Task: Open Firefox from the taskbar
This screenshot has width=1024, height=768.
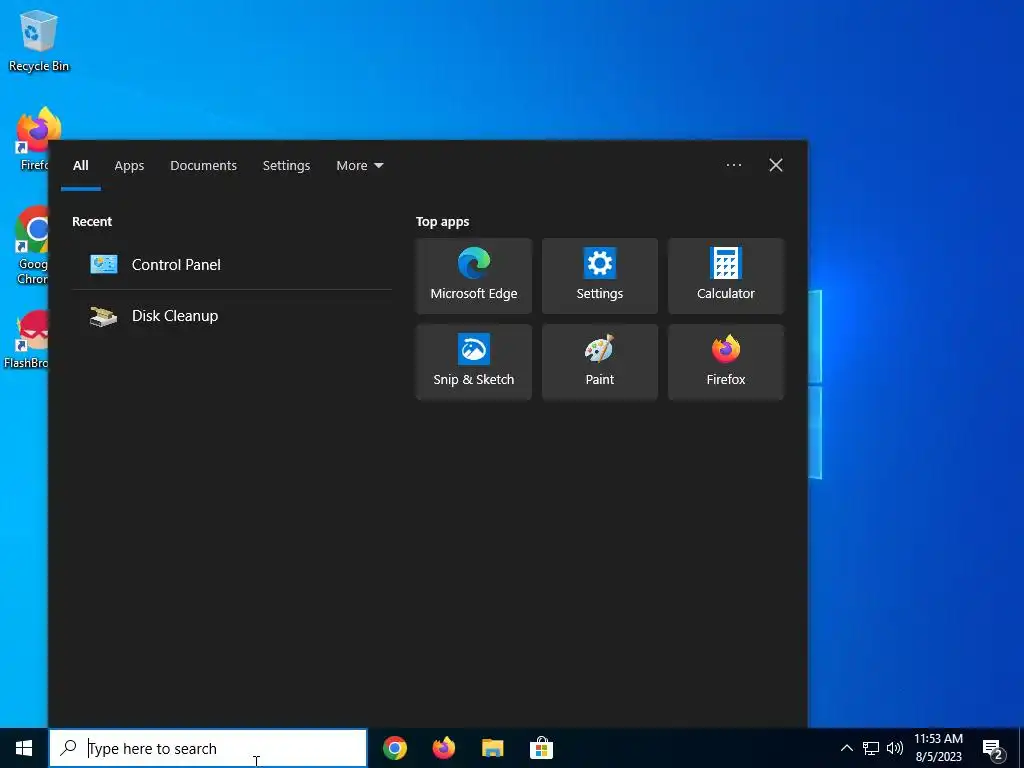Action: (x=444, y=748)
